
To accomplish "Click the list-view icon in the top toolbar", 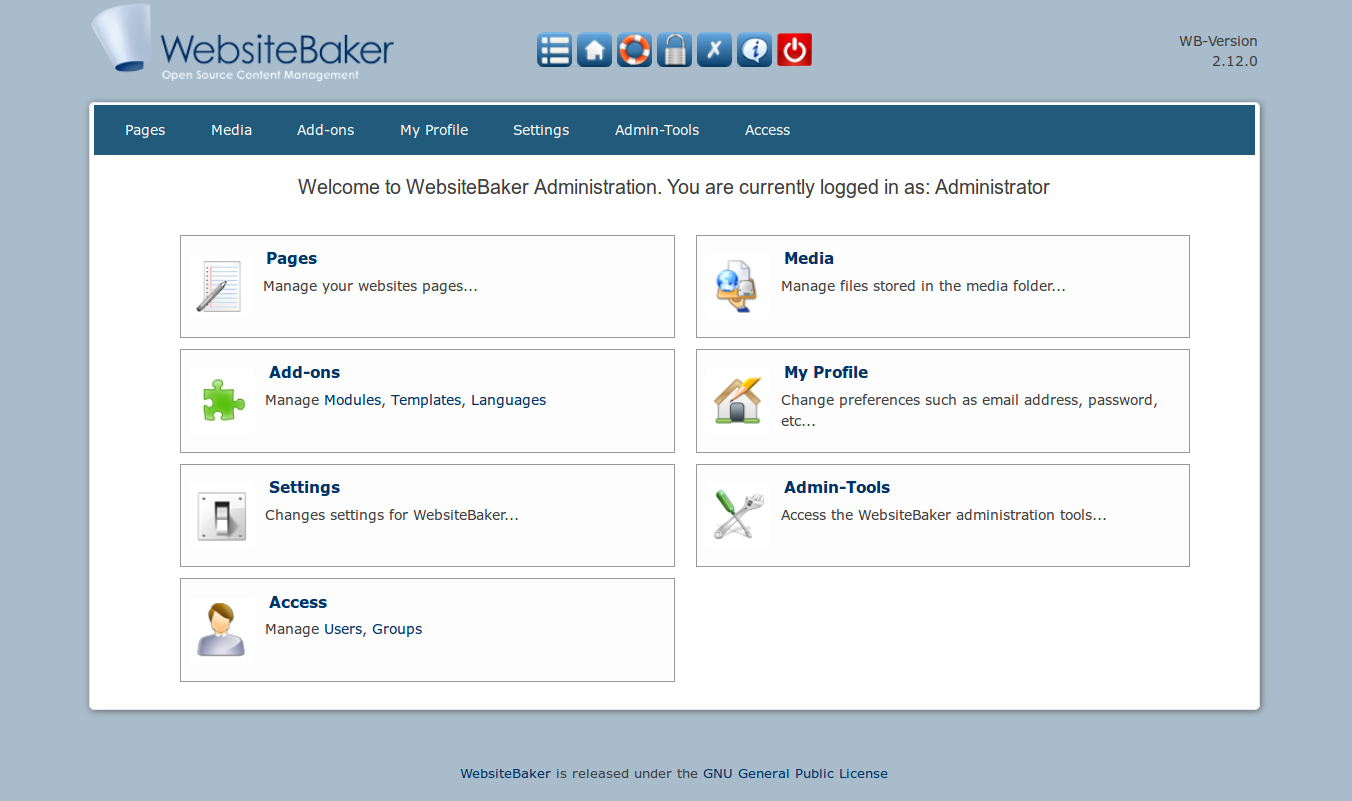I will click(554, 50).
